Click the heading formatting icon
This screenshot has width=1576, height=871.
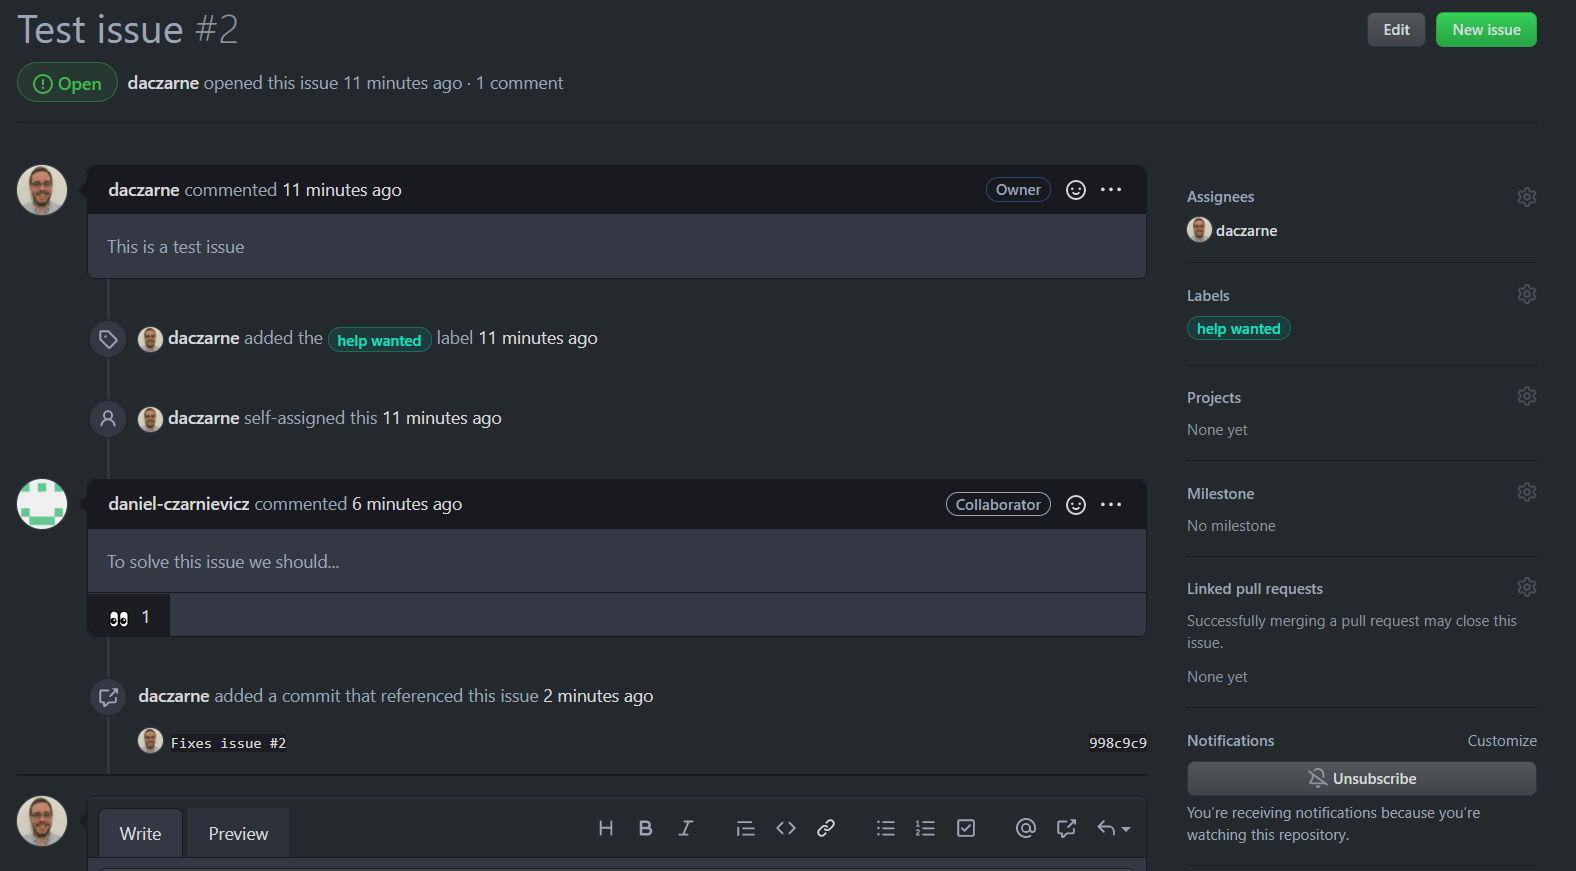point(606,828)
